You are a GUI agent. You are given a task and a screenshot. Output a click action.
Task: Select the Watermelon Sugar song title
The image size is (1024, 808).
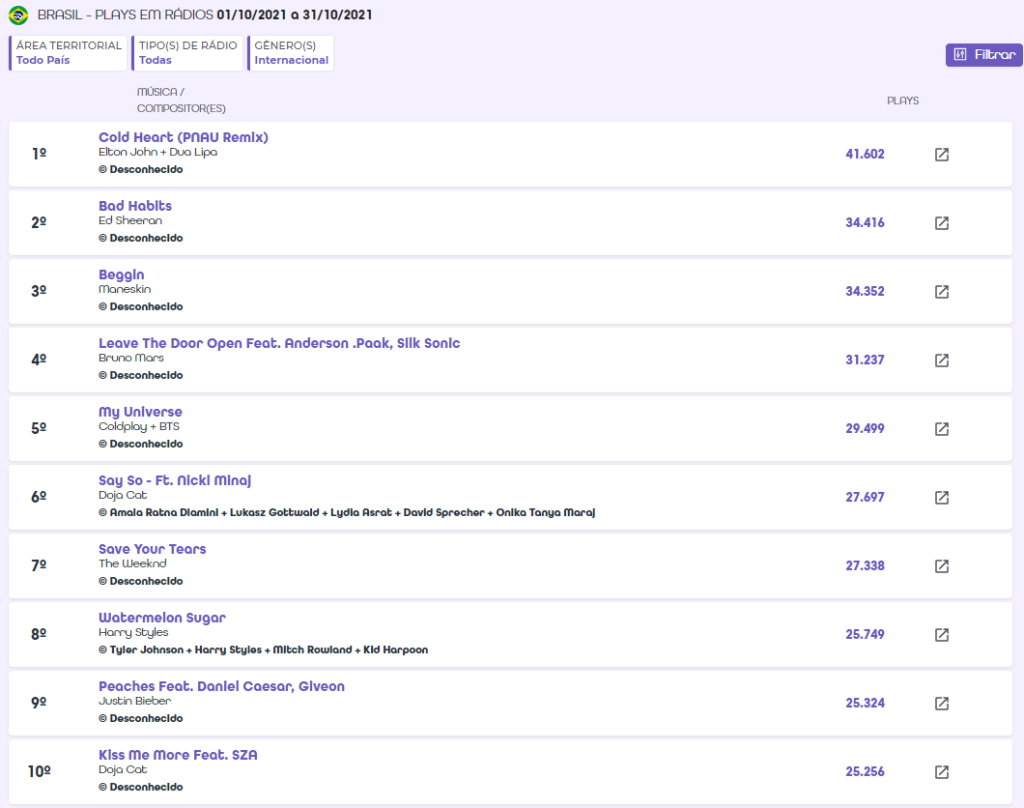(x=162, y=618)
